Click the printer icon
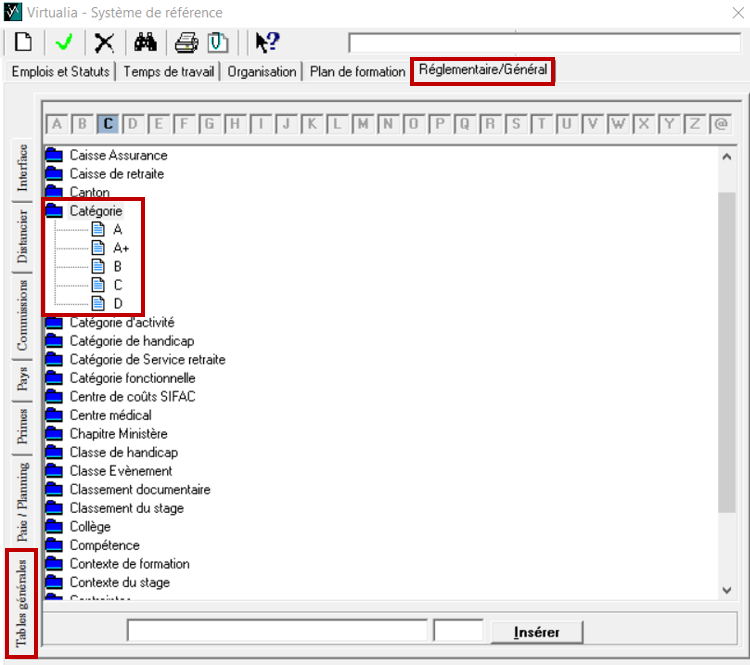 click(x=187, y=42)
